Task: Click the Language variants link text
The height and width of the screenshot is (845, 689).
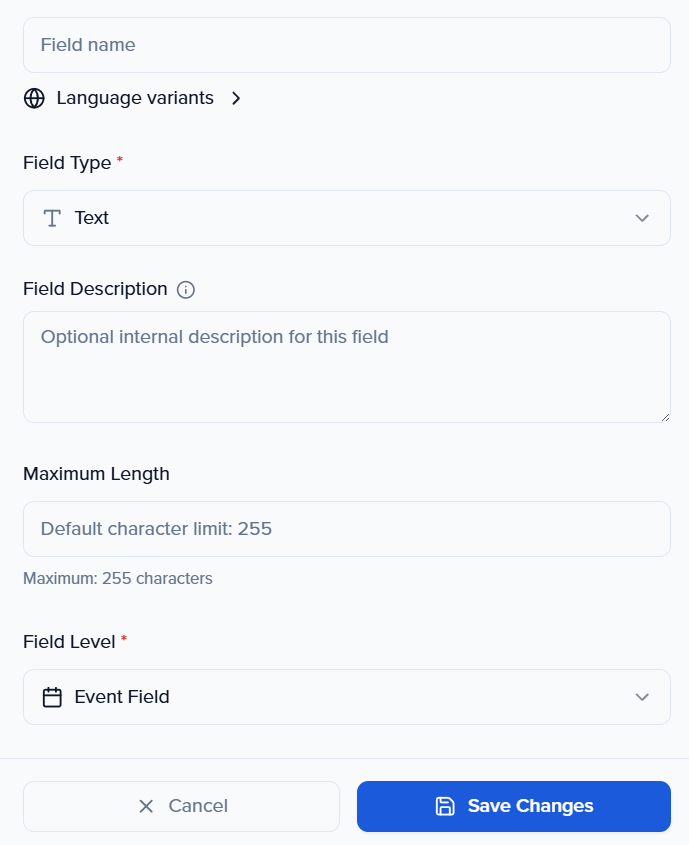Action: (135, 98)
